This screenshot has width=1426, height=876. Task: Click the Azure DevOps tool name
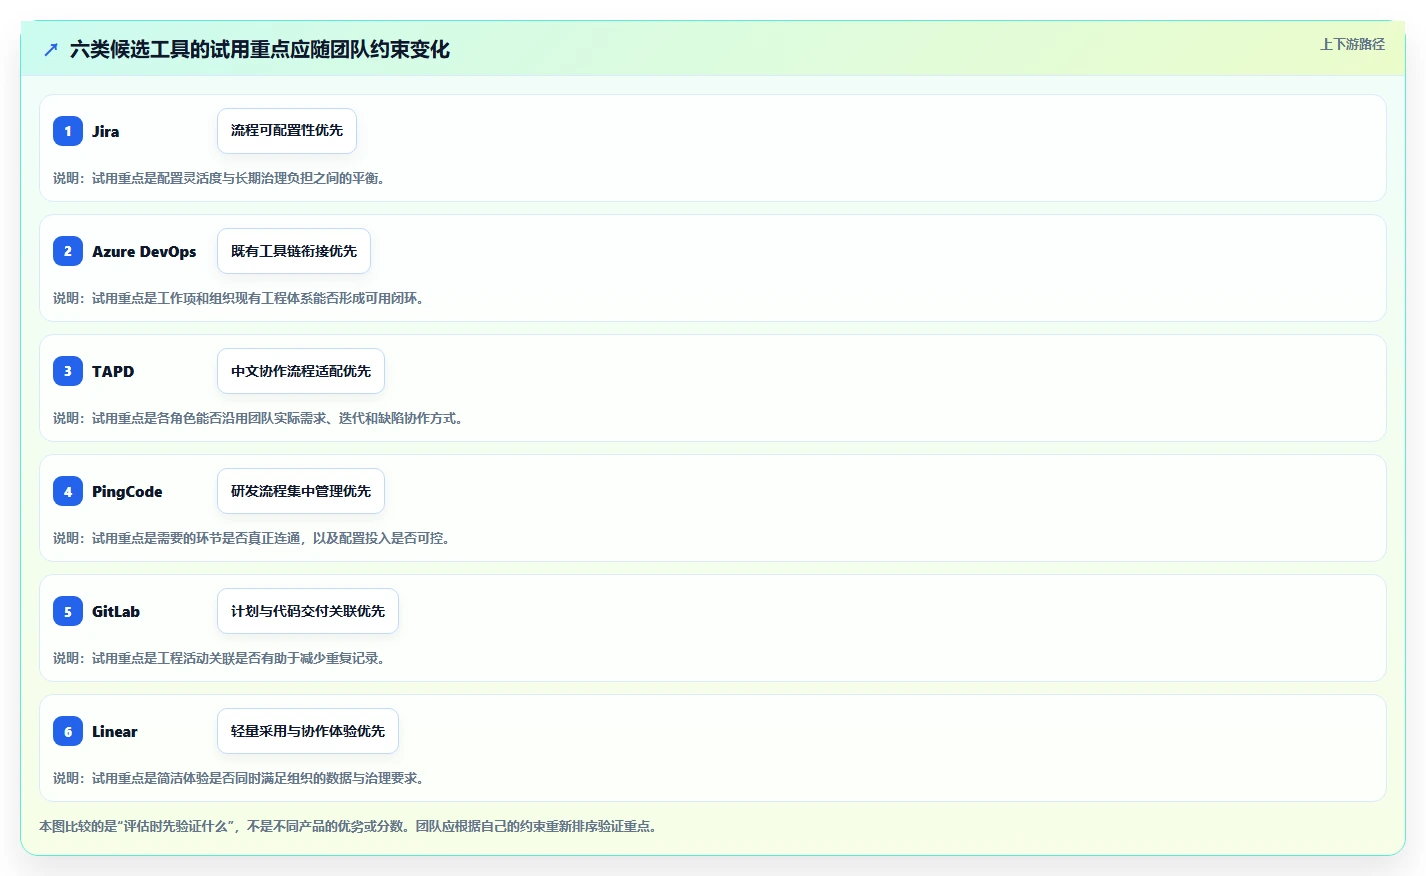pyautogui.click(x=144, y=251)
